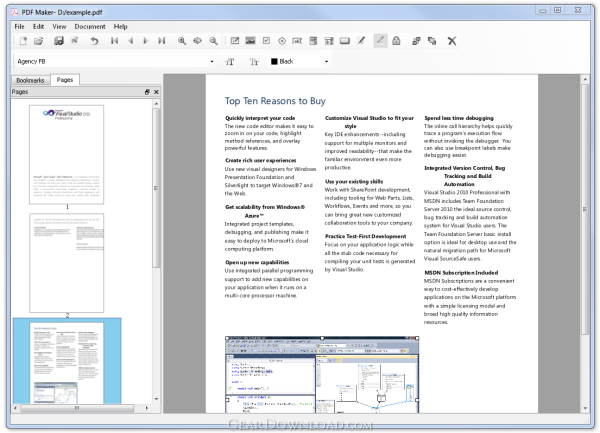This screenshot has width=600, height=433.
Task: Click the New document icon
Action: click(x=21, y=41)
